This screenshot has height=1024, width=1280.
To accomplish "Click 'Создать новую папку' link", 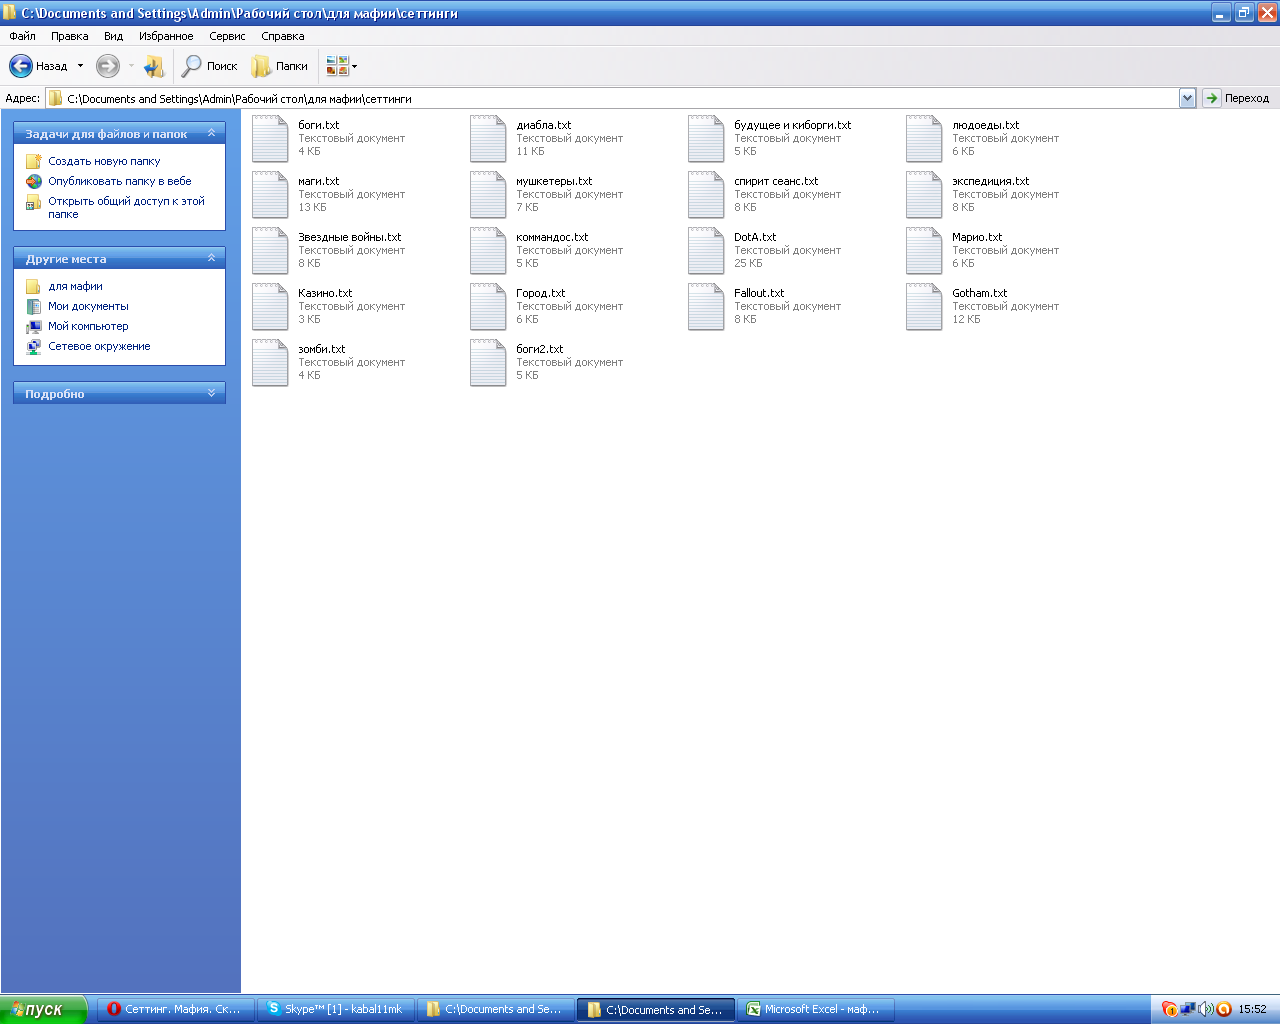I will tap(104, 161).
